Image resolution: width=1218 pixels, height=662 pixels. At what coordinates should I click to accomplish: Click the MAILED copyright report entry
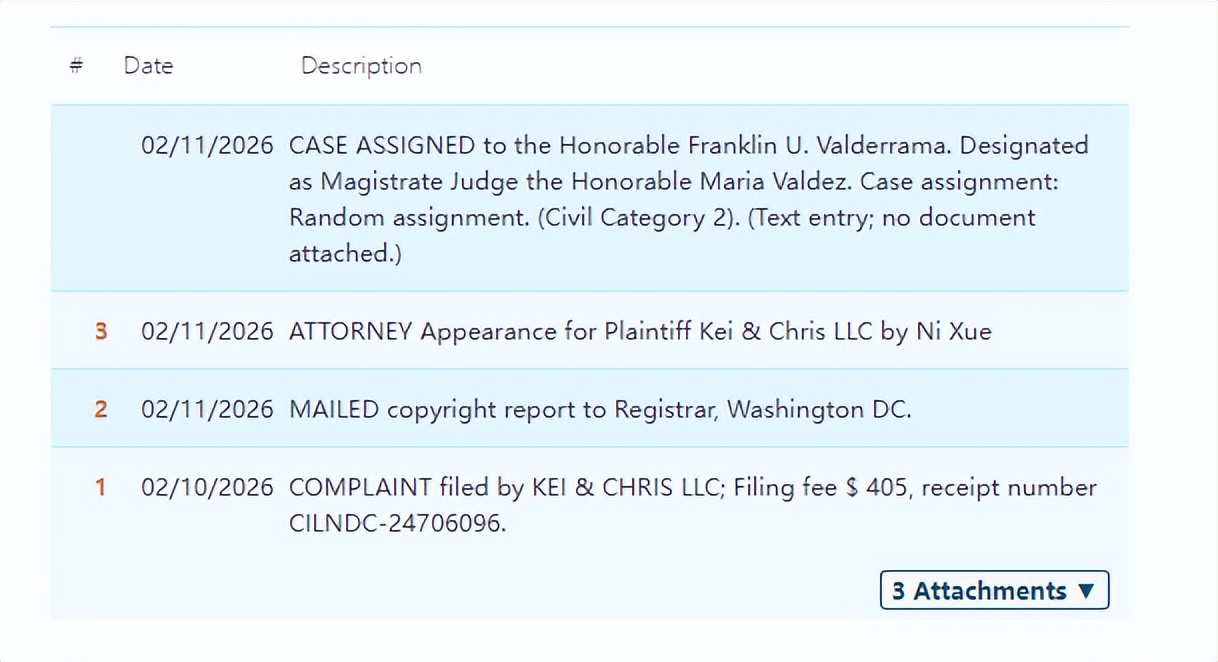pos(600,409)
